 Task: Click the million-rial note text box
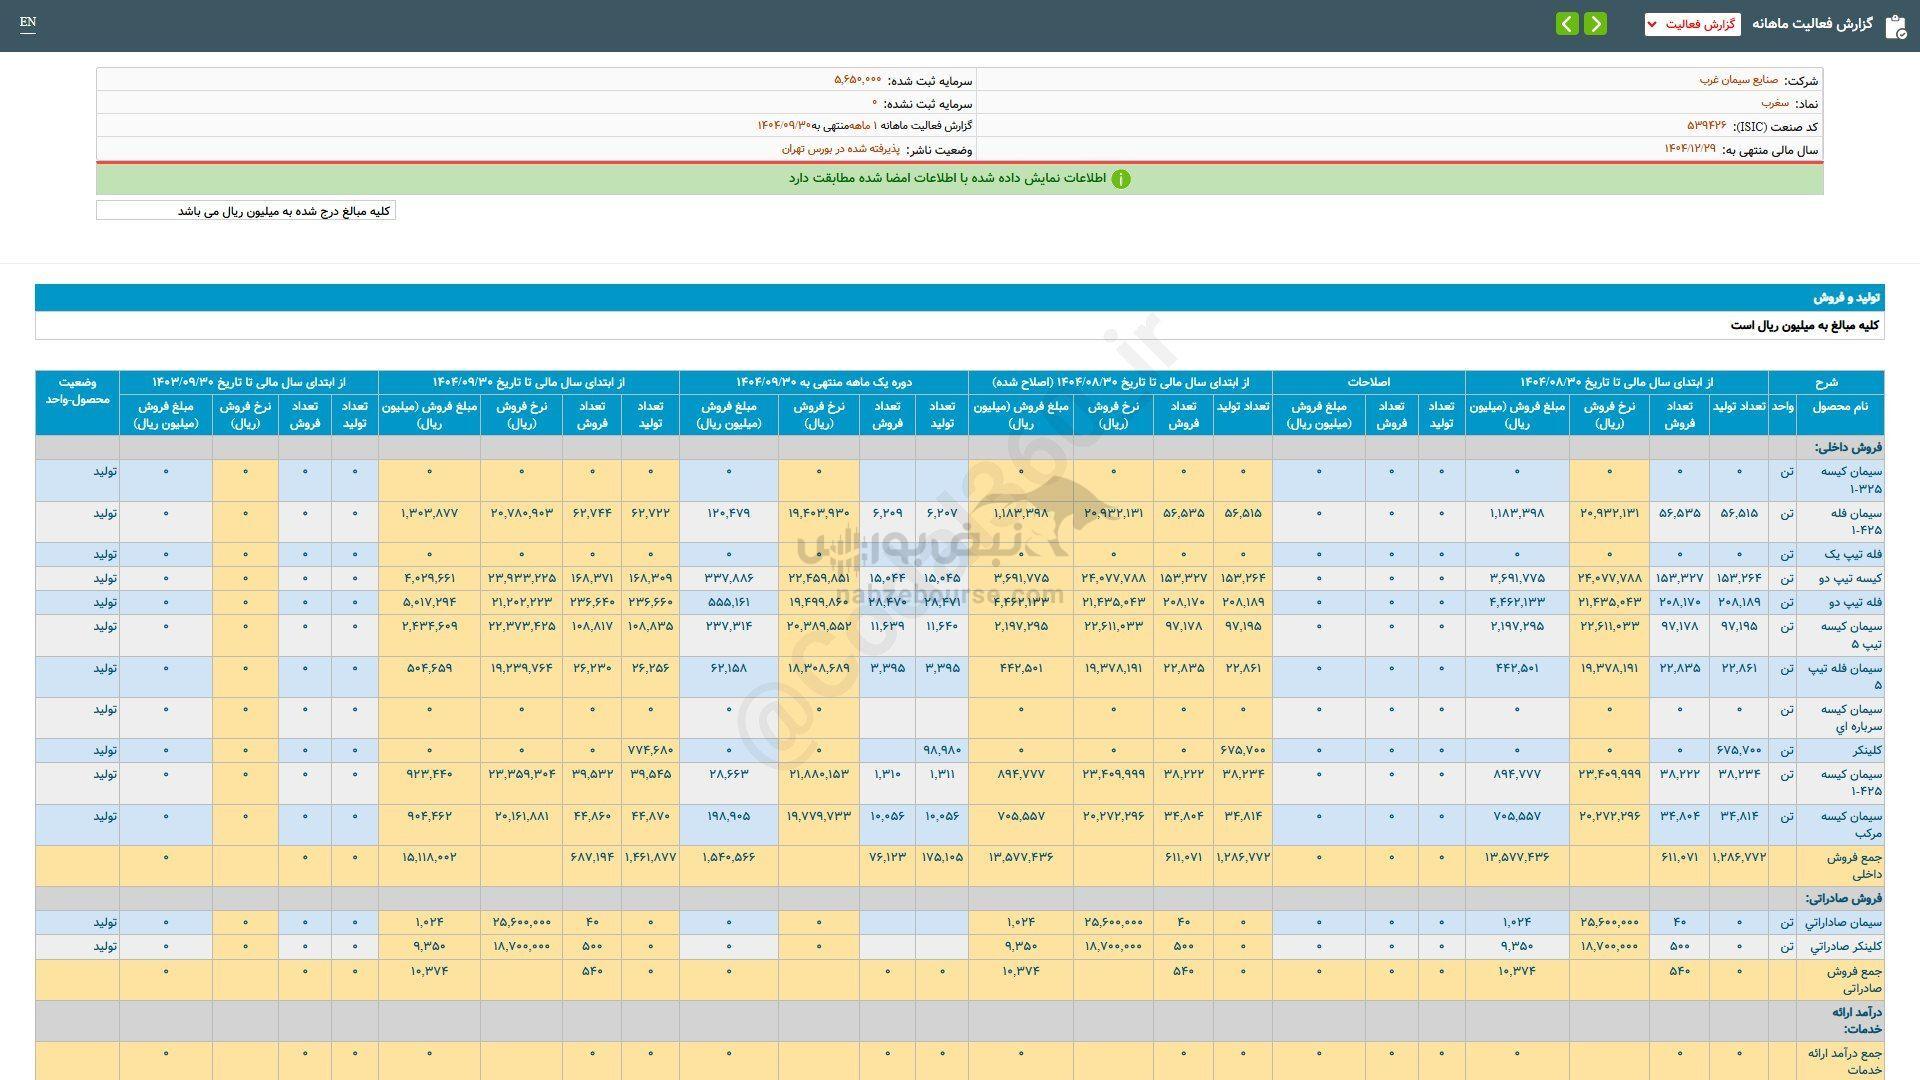point(246,211)
